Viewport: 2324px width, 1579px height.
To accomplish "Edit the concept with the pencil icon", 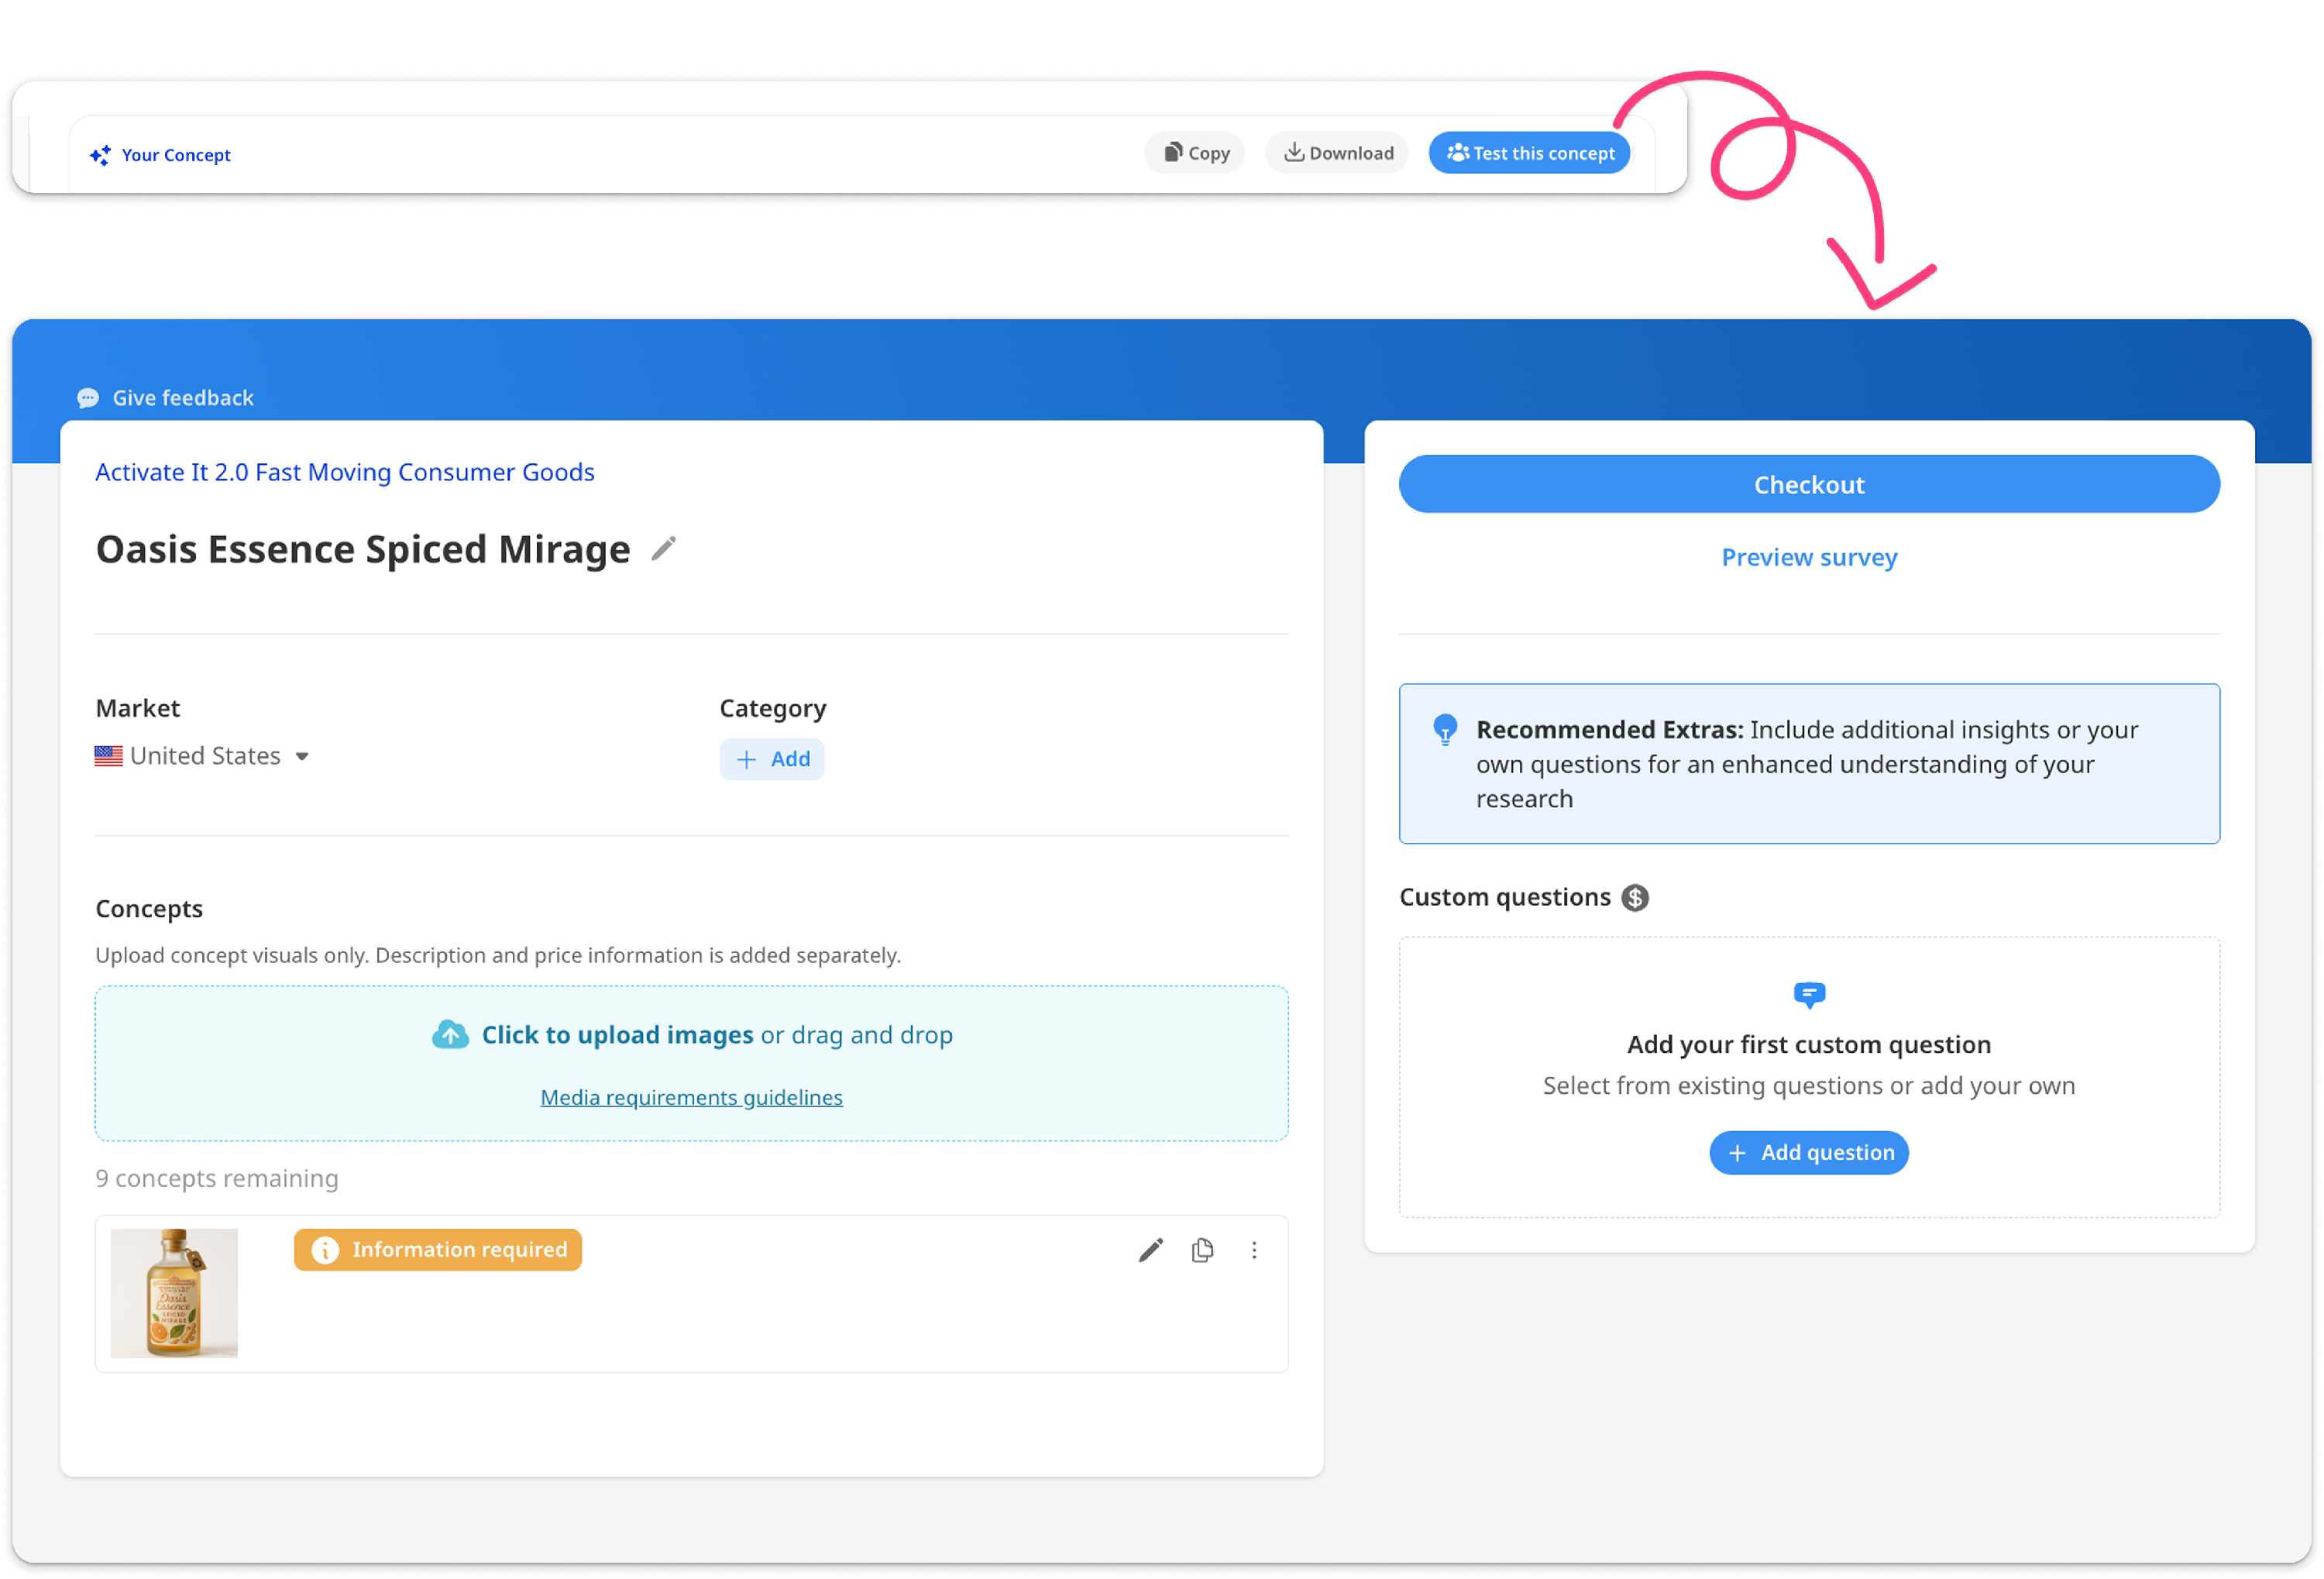I will 1151,1250.
